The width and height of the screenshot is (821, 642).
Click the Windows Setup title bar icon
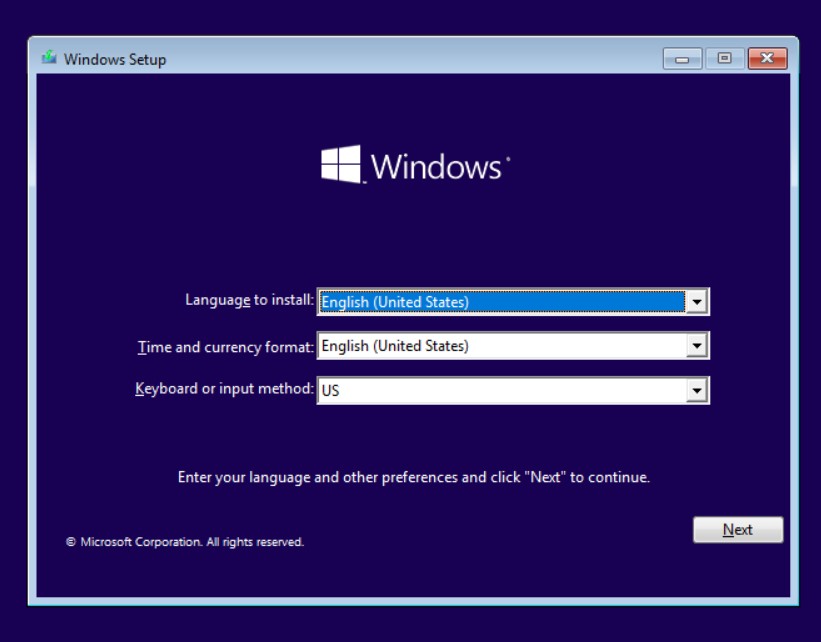[x=49, y=58]
